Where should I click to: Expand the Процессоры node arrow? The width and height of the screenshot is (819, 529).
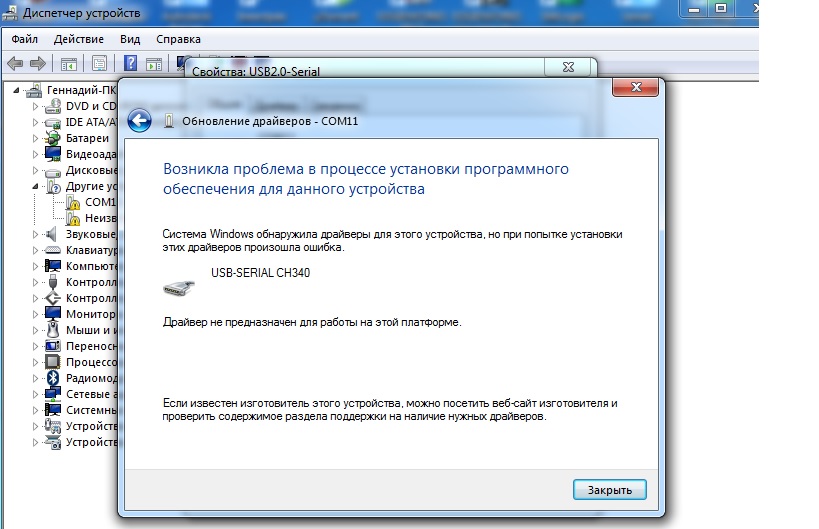(x=35, y=362)
